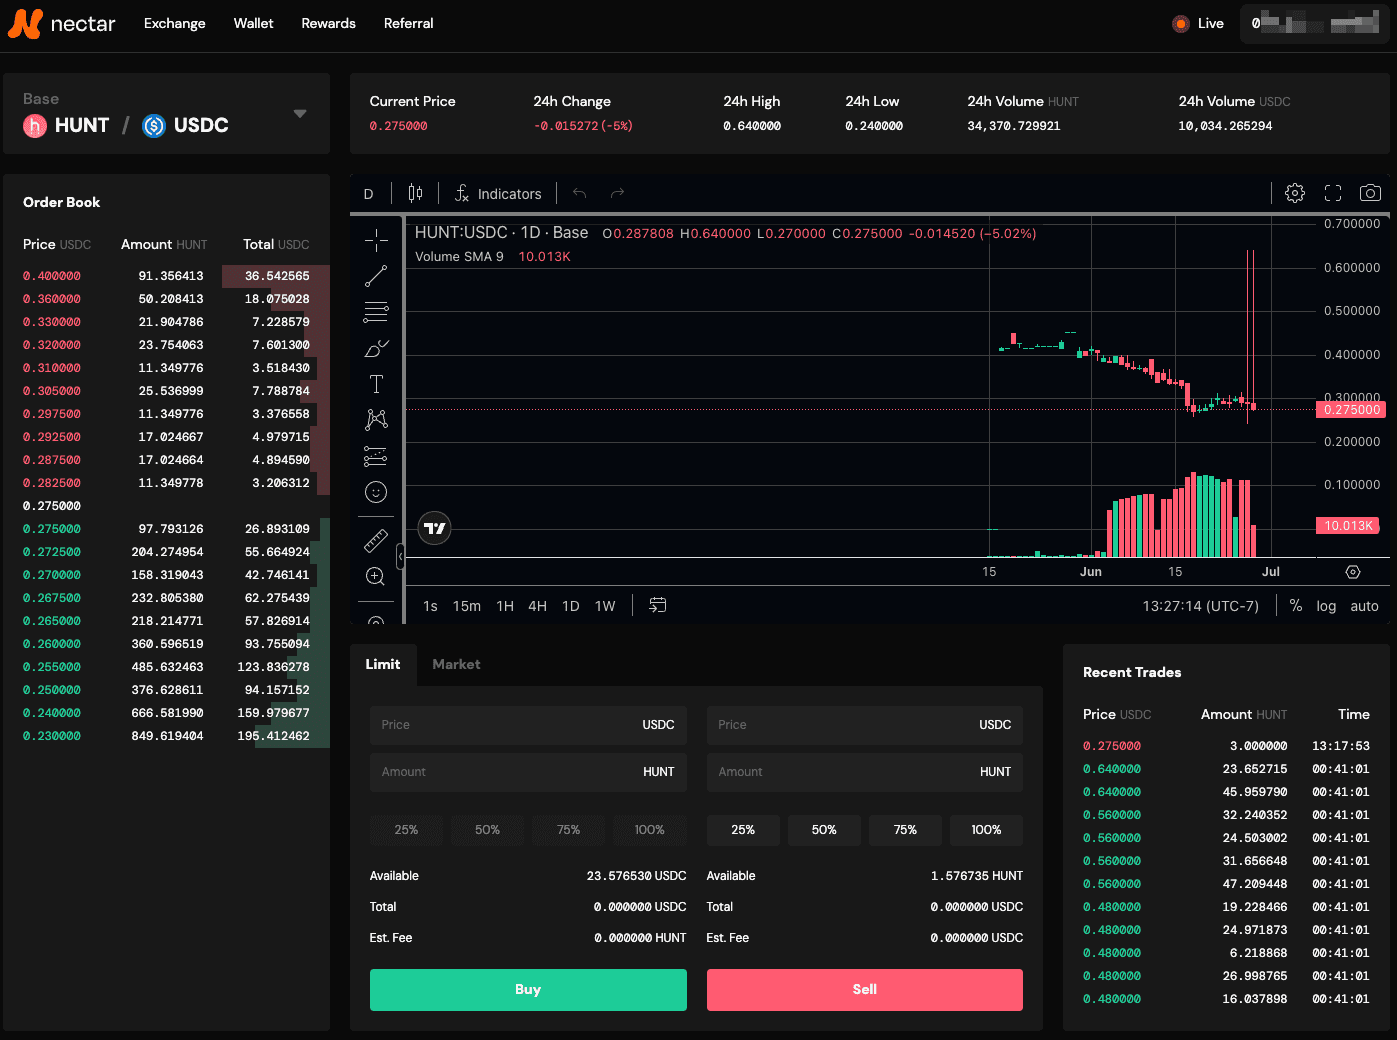Select the Fibonacci/horizontal lines tool
The height and width of the screenshot is (1040, 1397).
click(376, 312)
